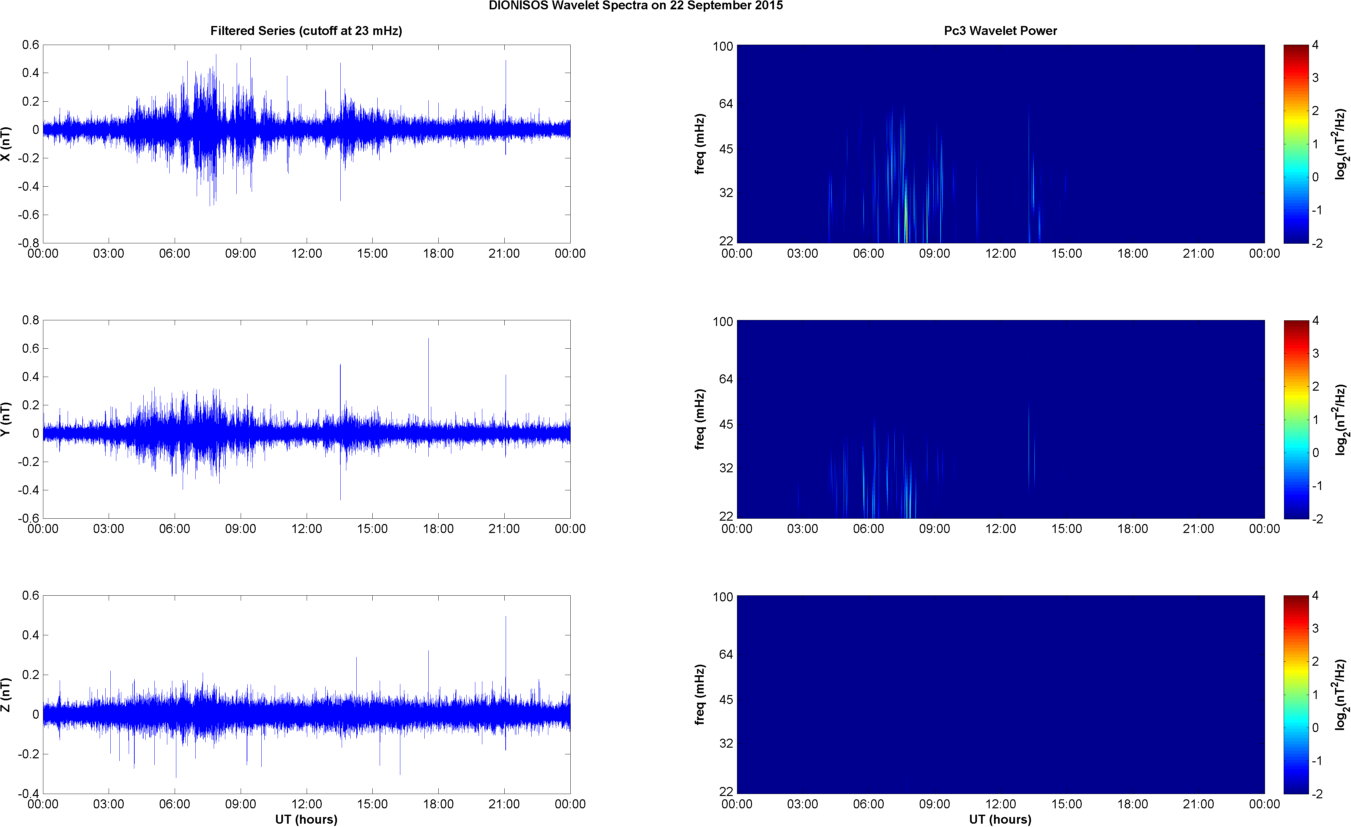Click the log2(nT²/Hz) label of the top colorbar
The height and width of the screenshot is (827, 1351).
(1342, 143)
